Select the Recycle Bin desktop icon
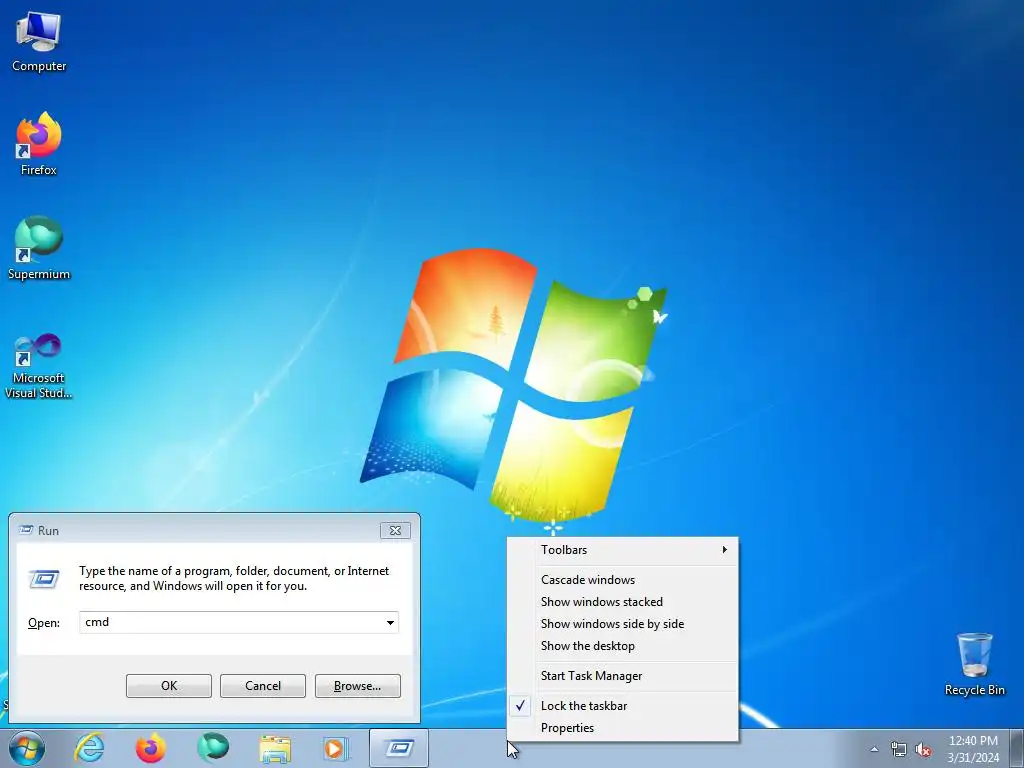Viewport: 1024px width, 768px height. pyautogui.click(x=974, y=664)
